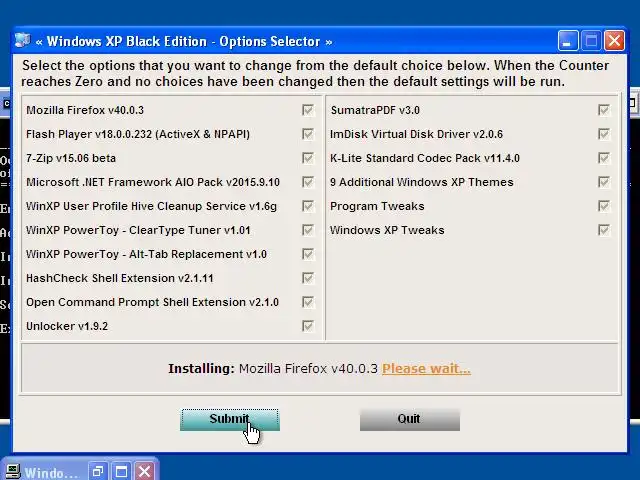Uncheck the Unlocker v1.9.2 checkbox
Viewport: 640px width, 480px height.
point(308,326)
